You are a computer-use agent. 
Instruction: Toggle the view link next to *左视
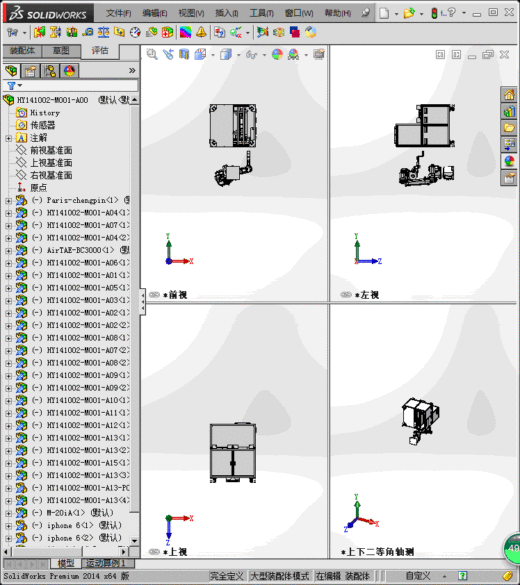[346, 295]
